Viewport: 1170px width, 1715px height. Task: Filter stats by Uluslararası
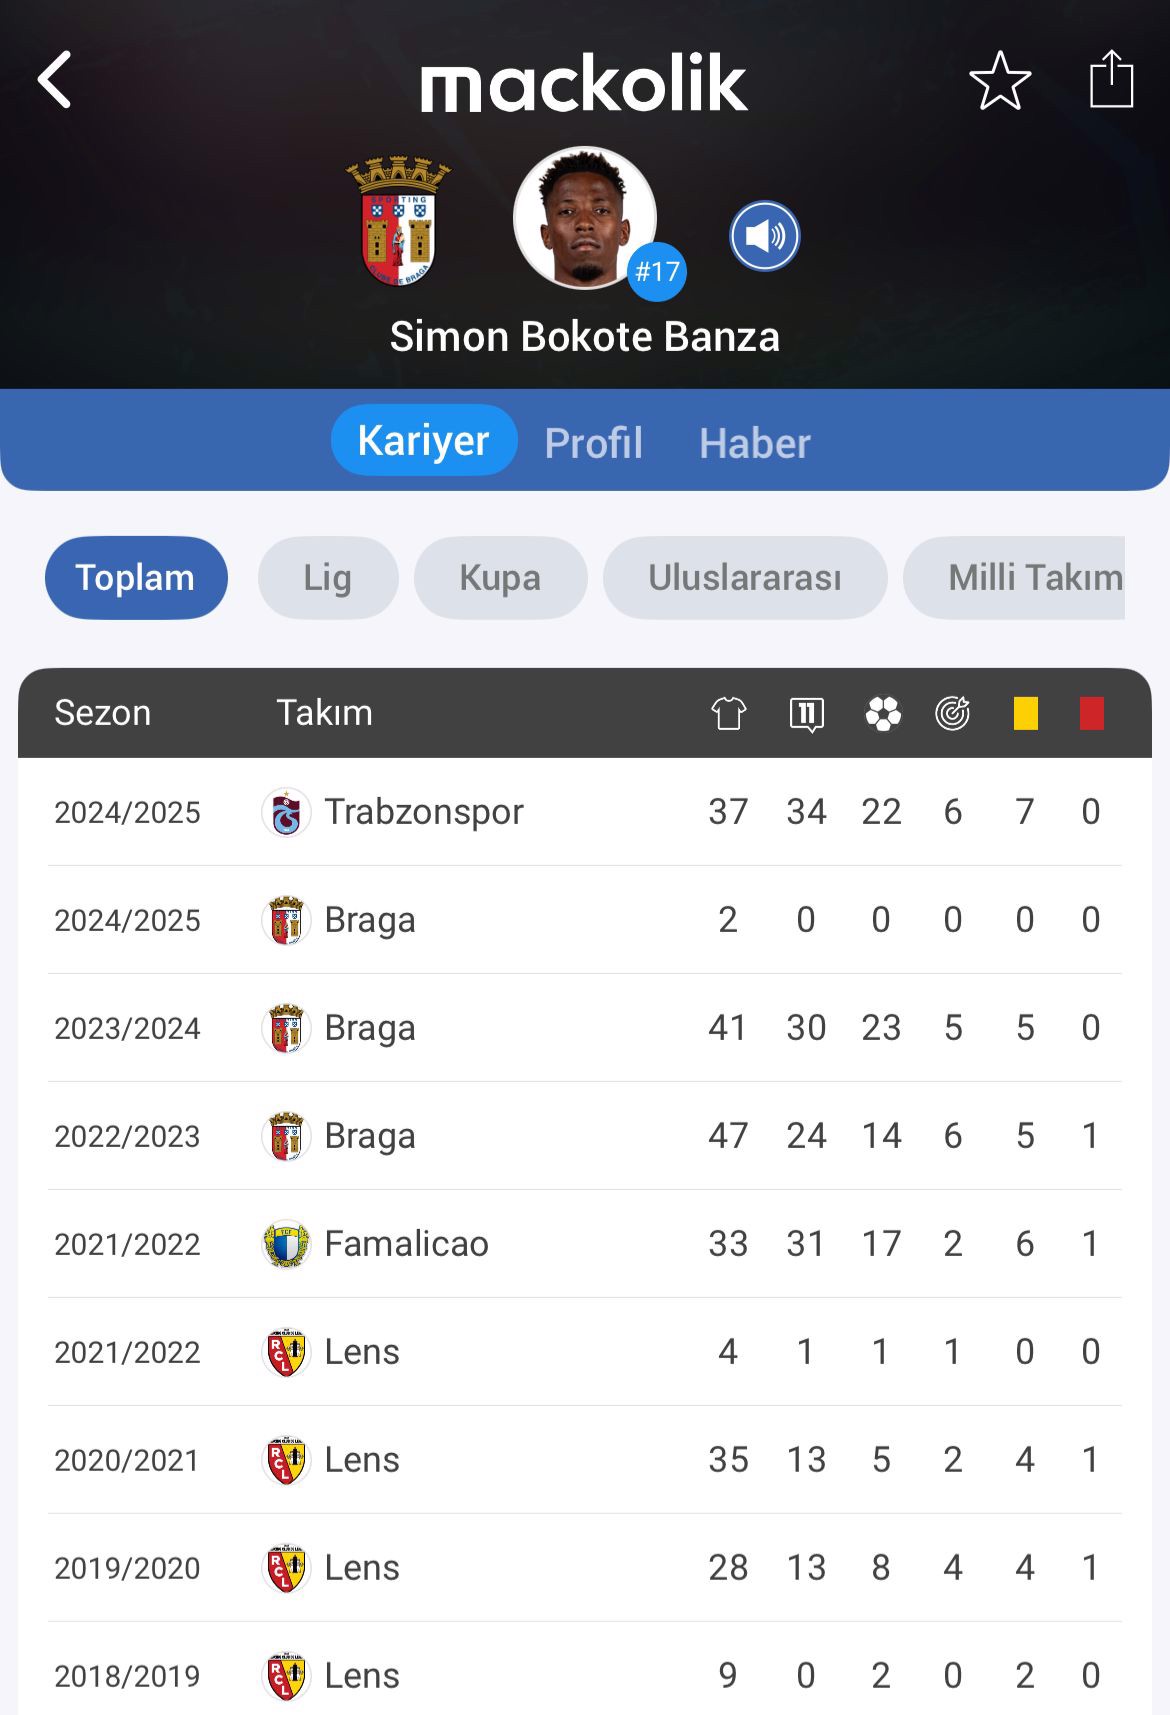pos(745,577)
